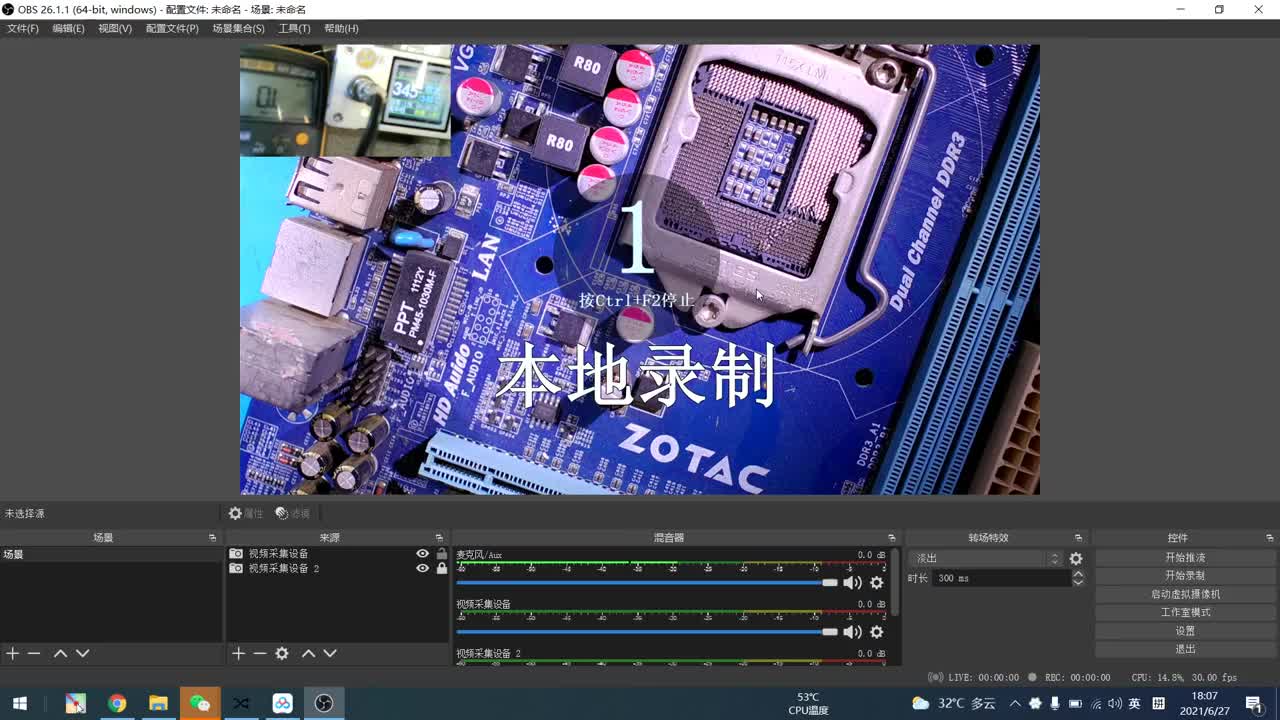Viewport: 1280px width, 720px height.
Task: Move source up in Sources panel
Action: pyautogui.click(x=308, y=653)
